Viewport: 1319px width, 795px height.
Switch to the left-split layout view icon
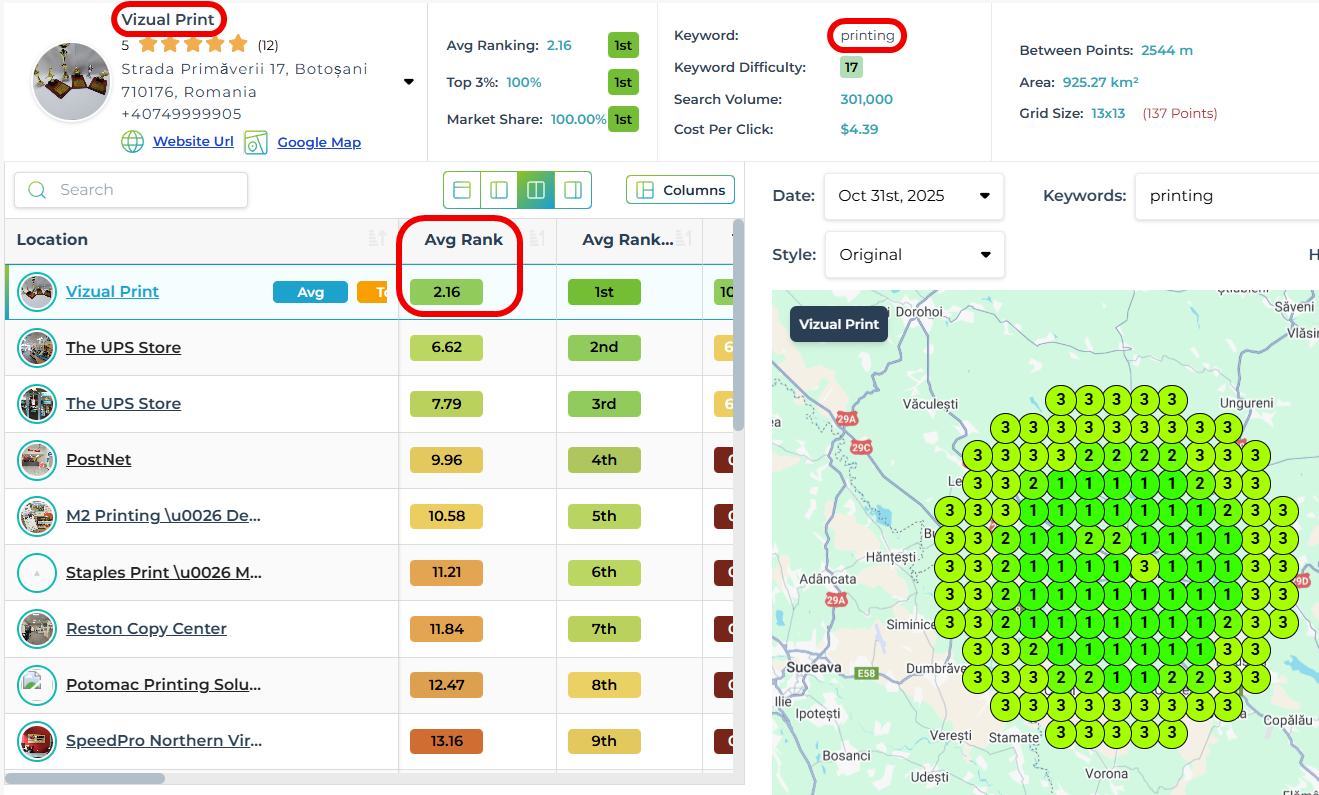click(x=498, y=188)
